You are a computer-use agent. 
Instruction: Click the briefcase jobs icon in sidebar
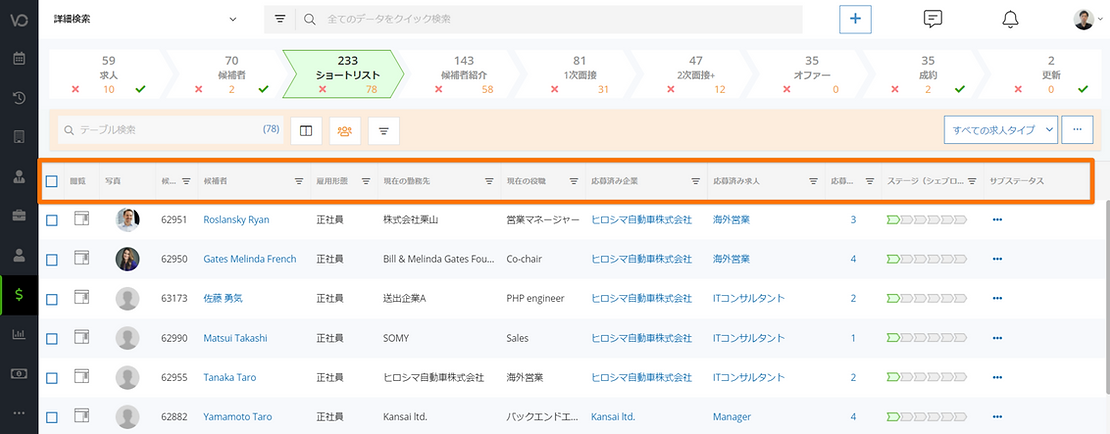tap(19, 215)
